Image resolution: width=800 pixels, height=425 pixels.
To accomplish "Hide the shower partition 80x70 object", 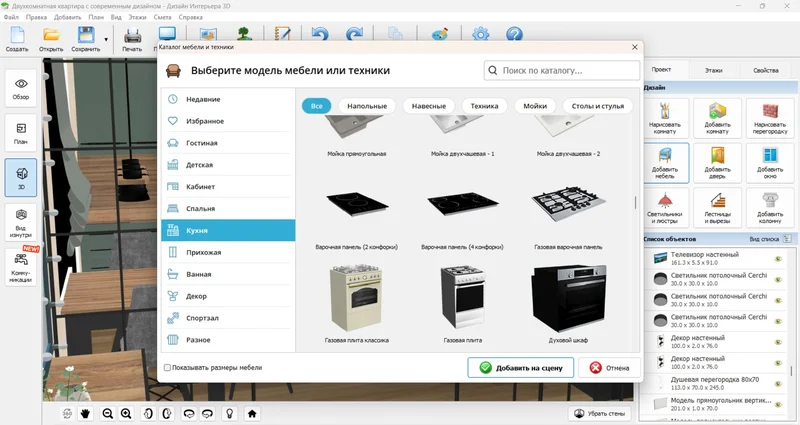I will [x=777, y=383].
